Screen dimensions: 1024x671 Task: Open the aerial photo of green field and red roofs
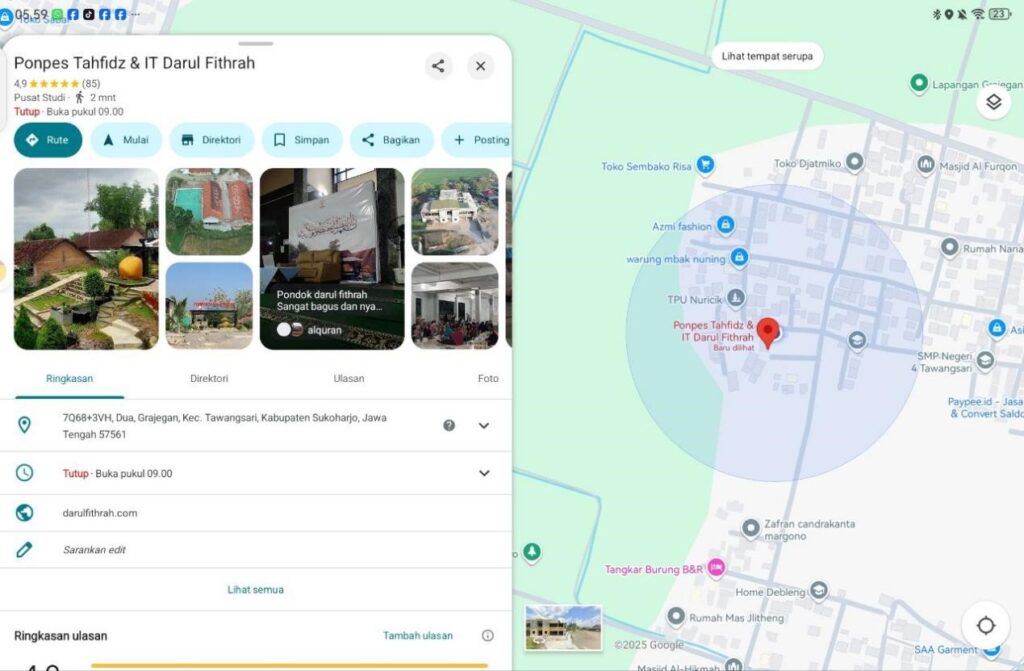[x=209, y=212]
